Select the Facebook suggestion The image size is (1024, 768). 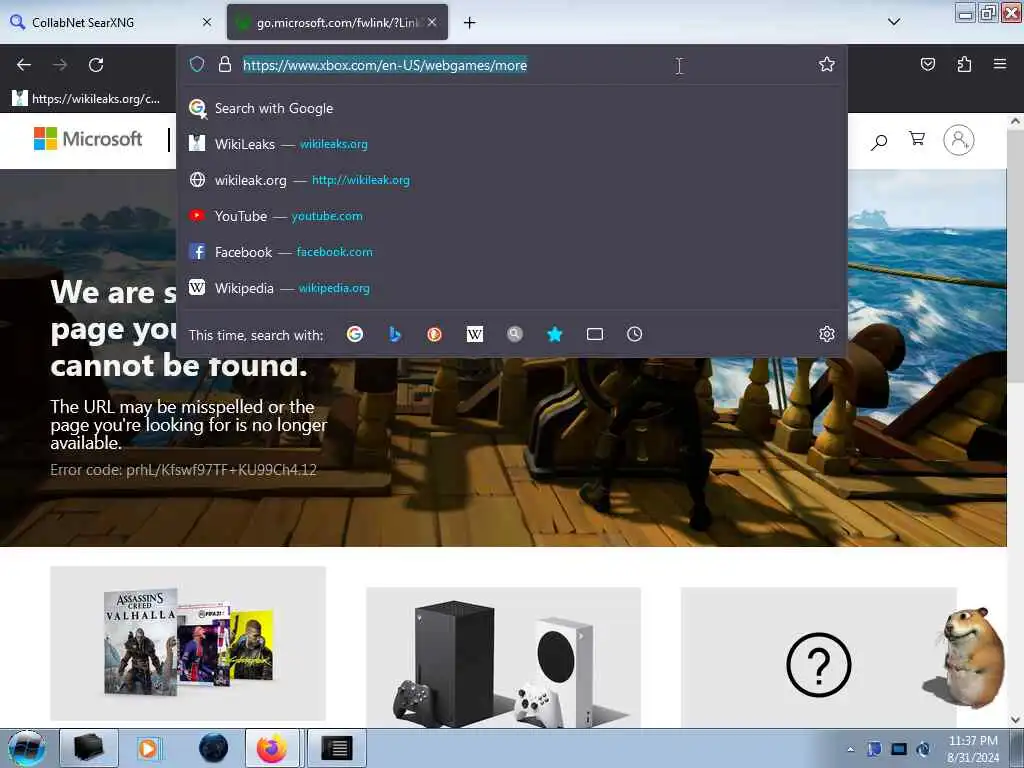[x=512, y=252]
